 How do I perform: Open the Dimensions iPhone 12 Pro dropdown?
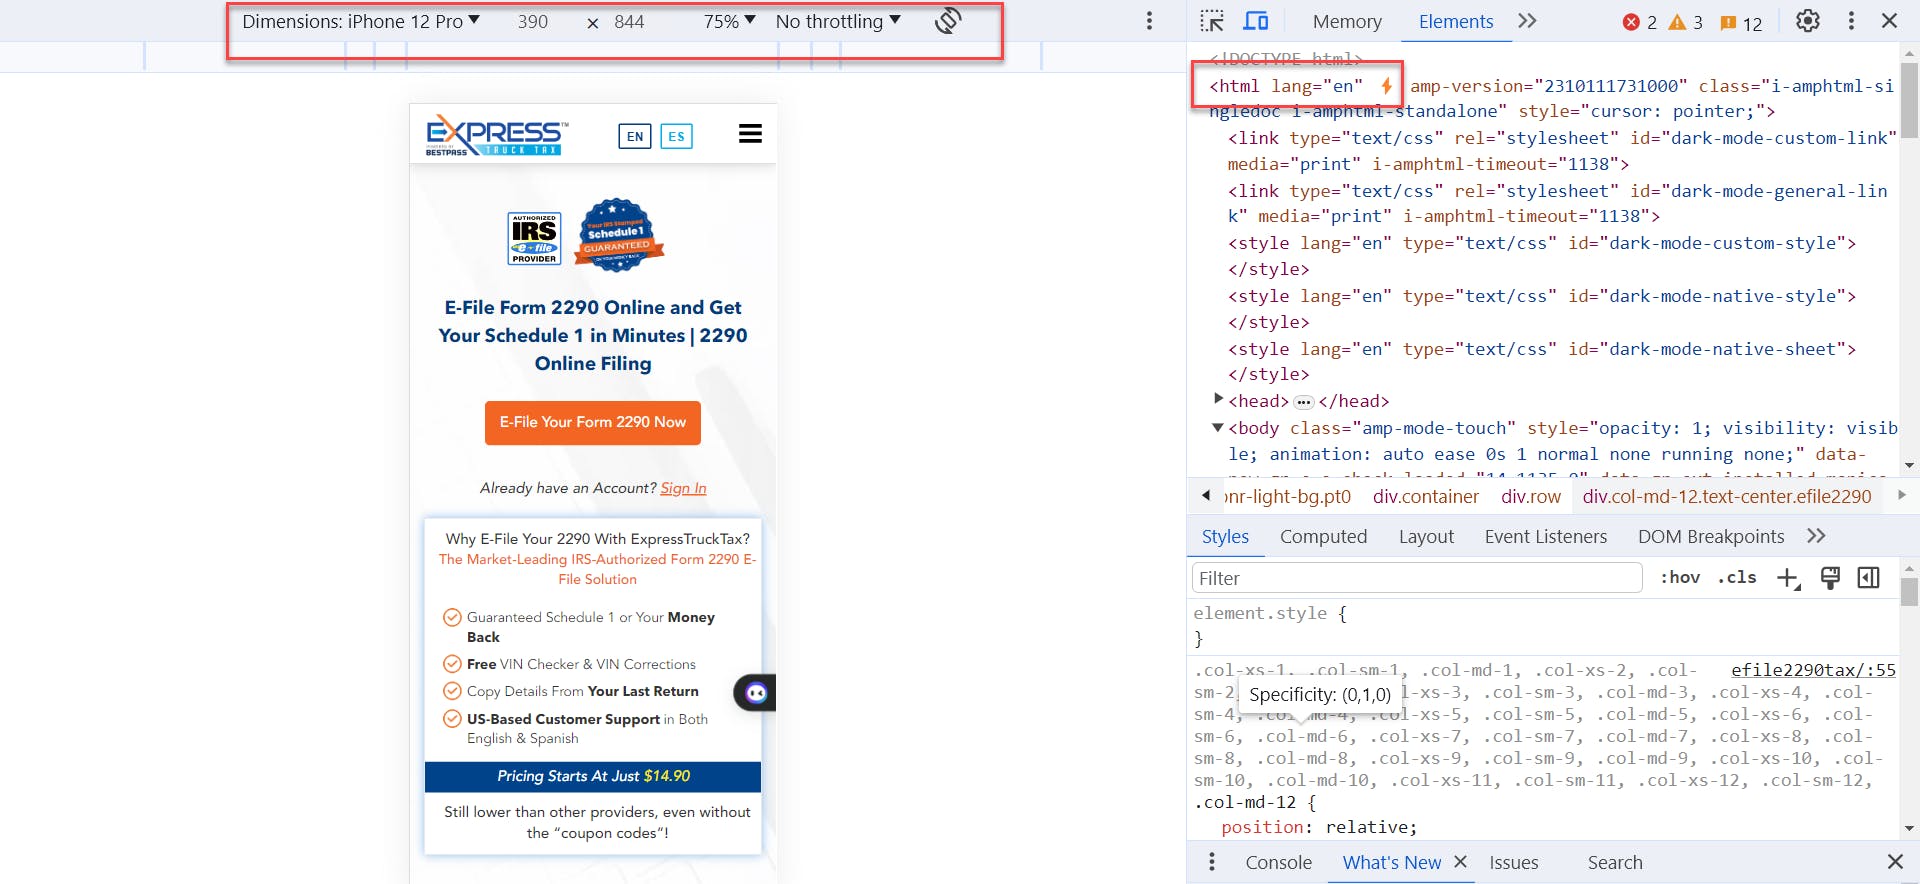(x=361, y=22)
